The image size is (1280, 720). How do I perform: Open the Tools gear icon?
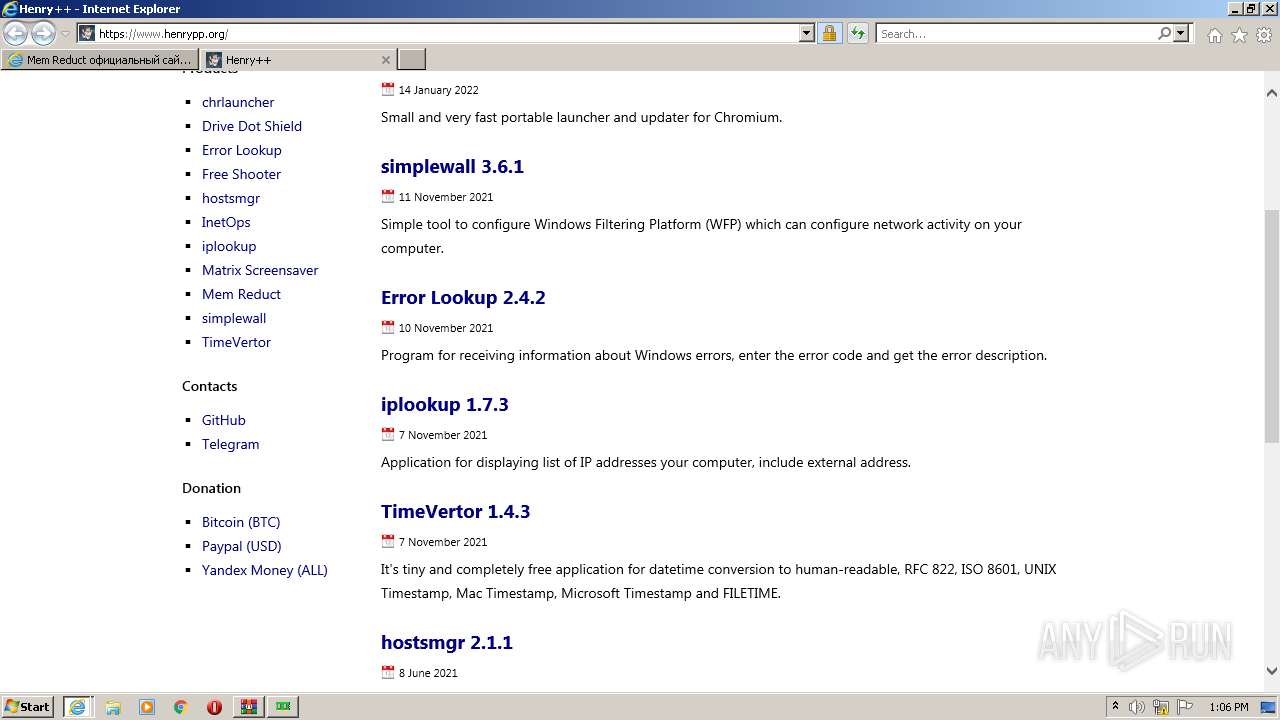tap(1264, 35)
